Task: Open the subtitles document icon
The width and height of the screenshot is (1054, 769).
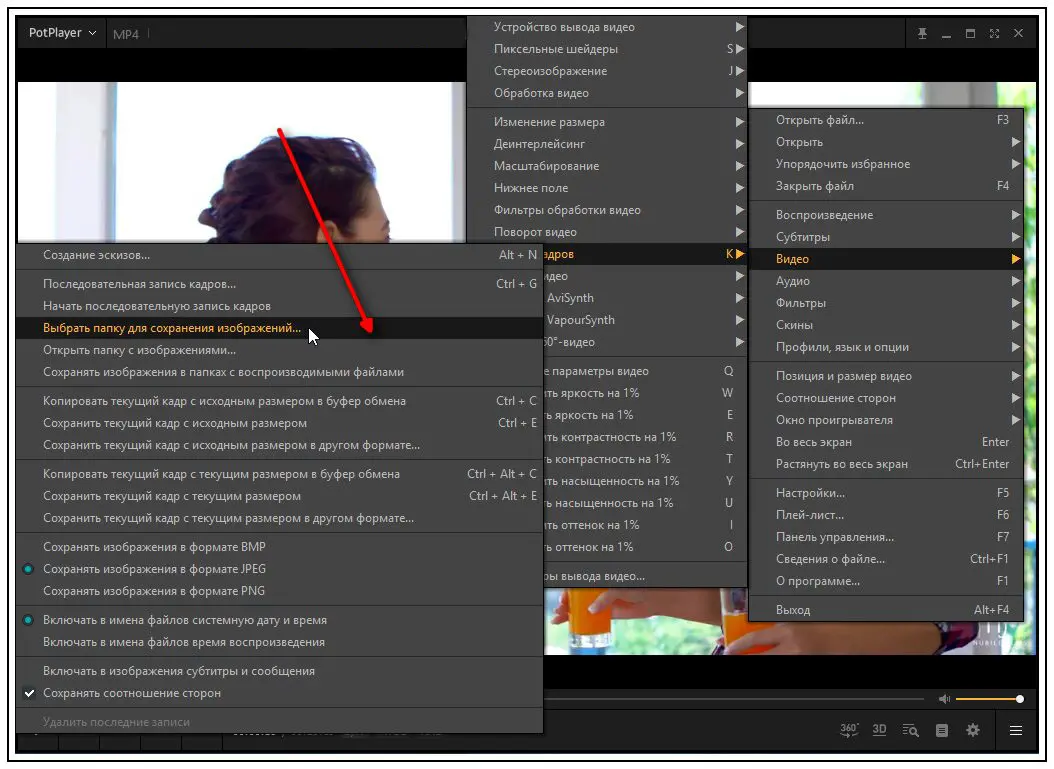Action: [x=942, y=730]
